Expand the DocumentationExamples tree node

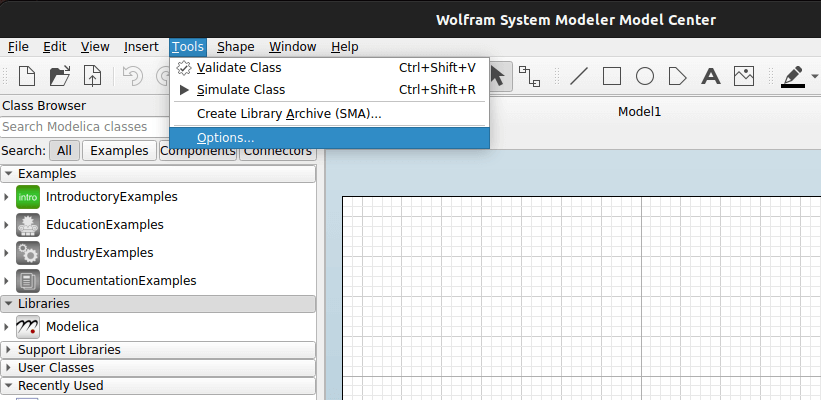click(x=6, y=281)
